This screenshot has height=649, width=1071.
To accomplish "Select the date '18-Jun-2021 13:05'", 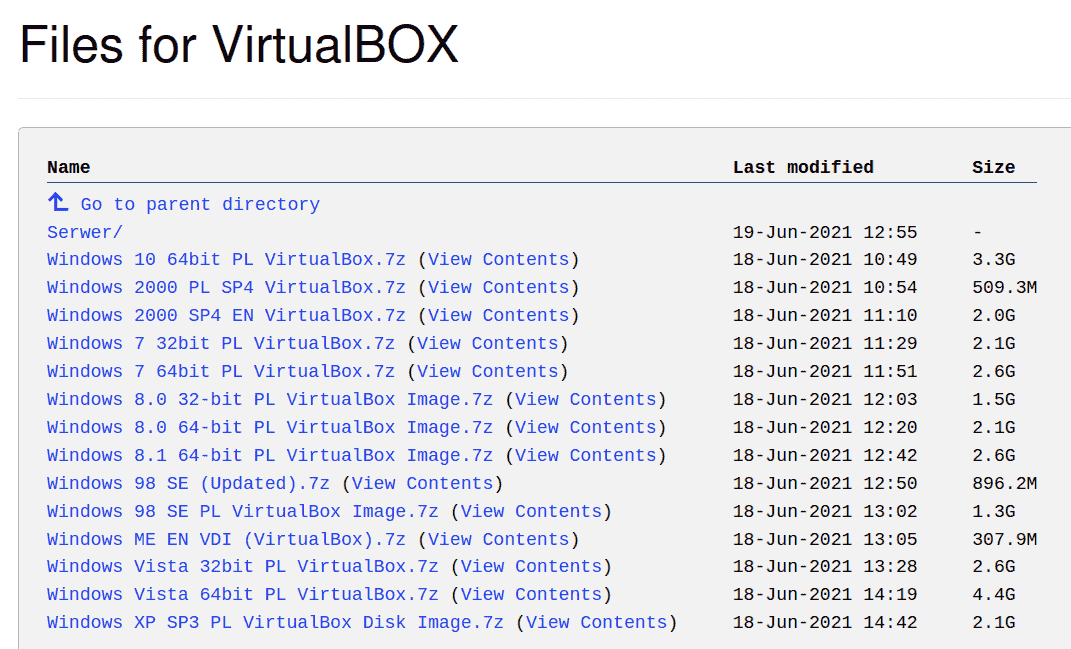I will pyautogui.click(x=825, y=540).
